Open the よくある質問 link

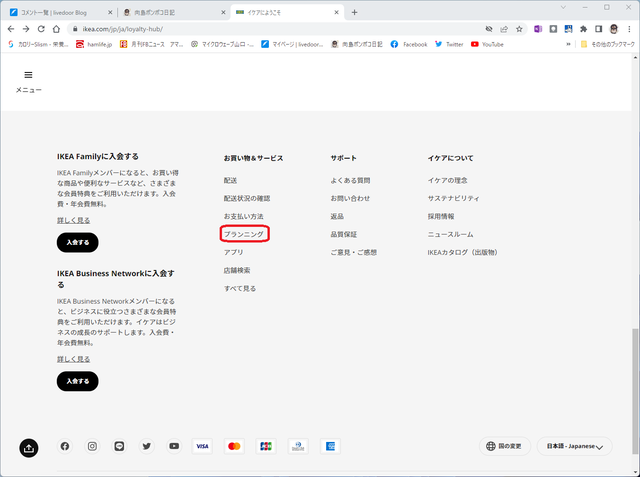pos(350,180)
